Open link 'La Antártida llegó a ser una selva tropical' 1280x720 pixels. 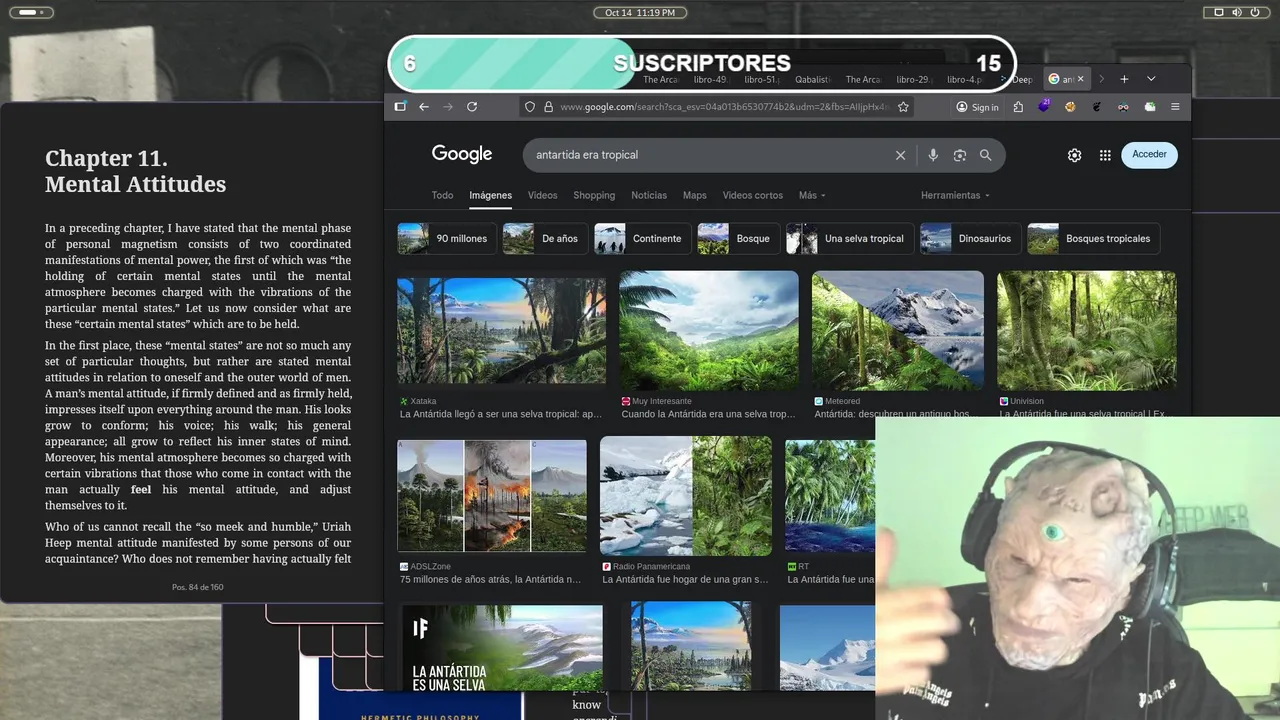tap(499, 414)
